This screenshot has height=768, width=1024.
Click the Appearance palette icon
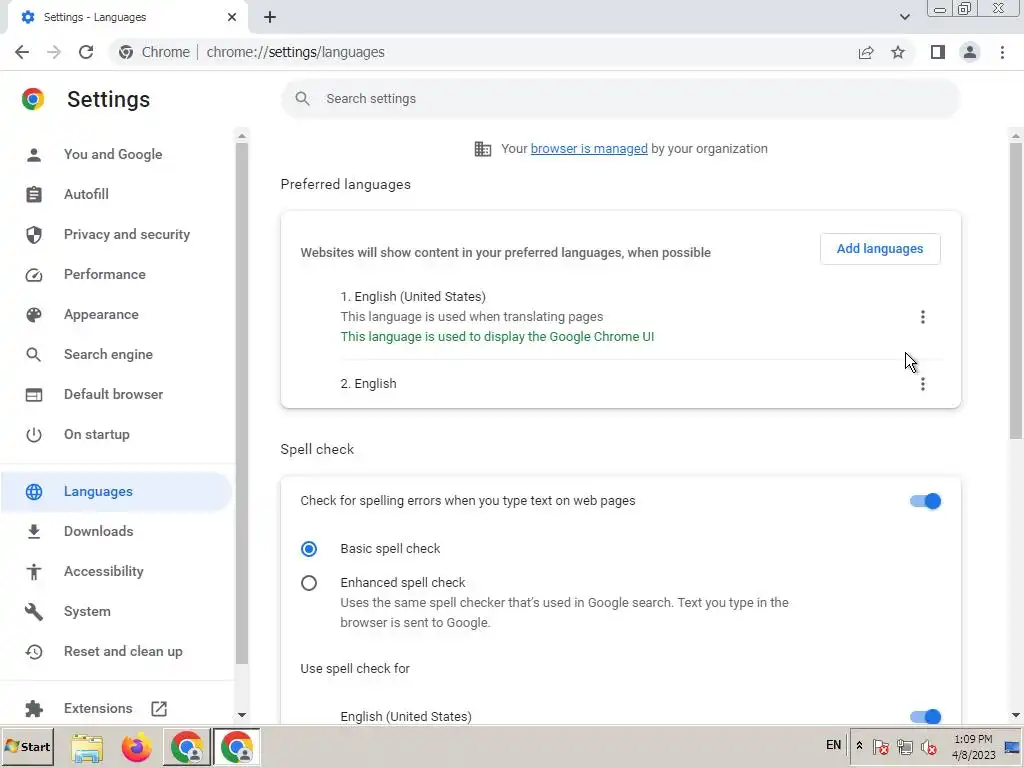(x=34, y=315)
